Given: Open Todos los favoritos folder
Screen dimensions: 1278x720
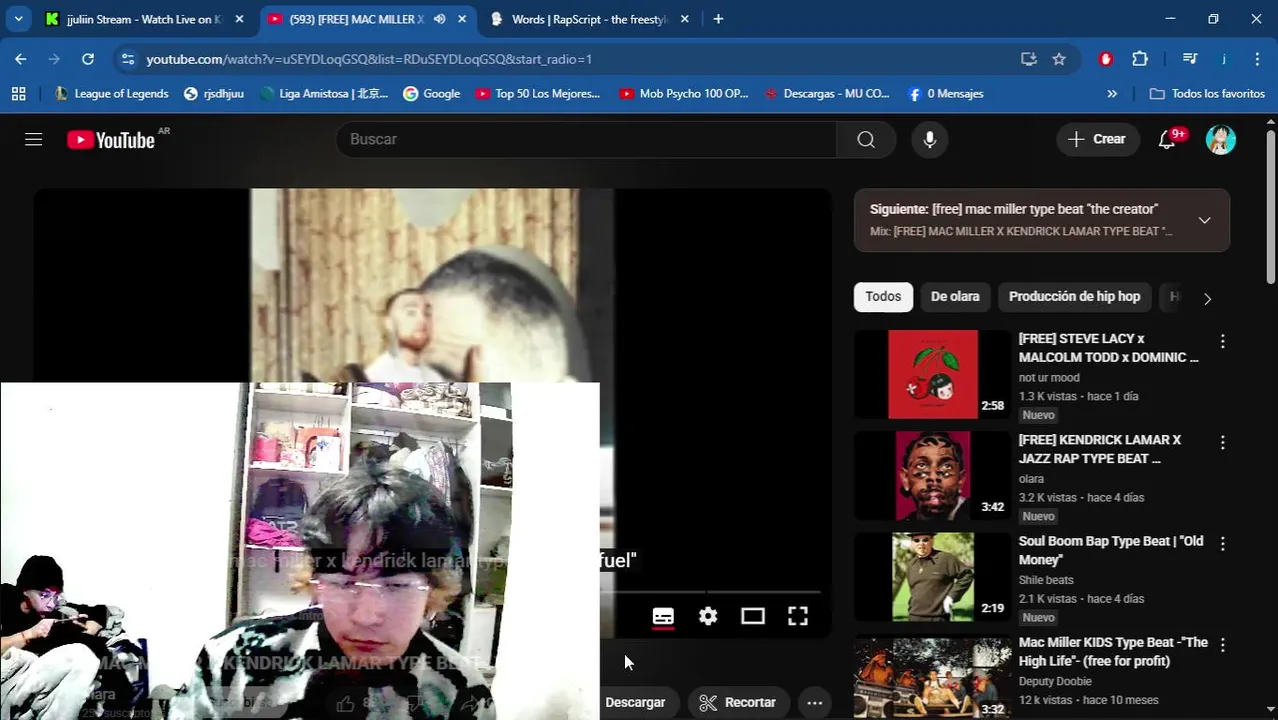Looking at the screenshot, I should pos(1207,93).
